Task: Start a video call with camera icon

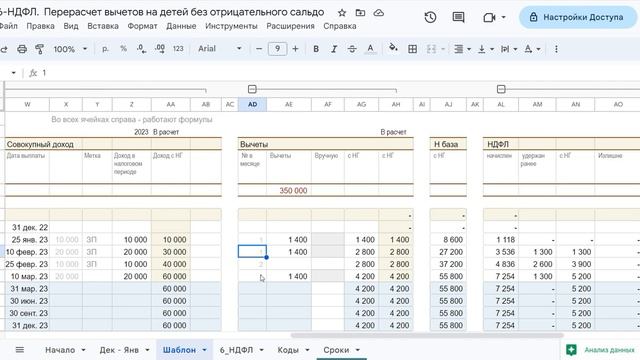Action: pos(489,17)
